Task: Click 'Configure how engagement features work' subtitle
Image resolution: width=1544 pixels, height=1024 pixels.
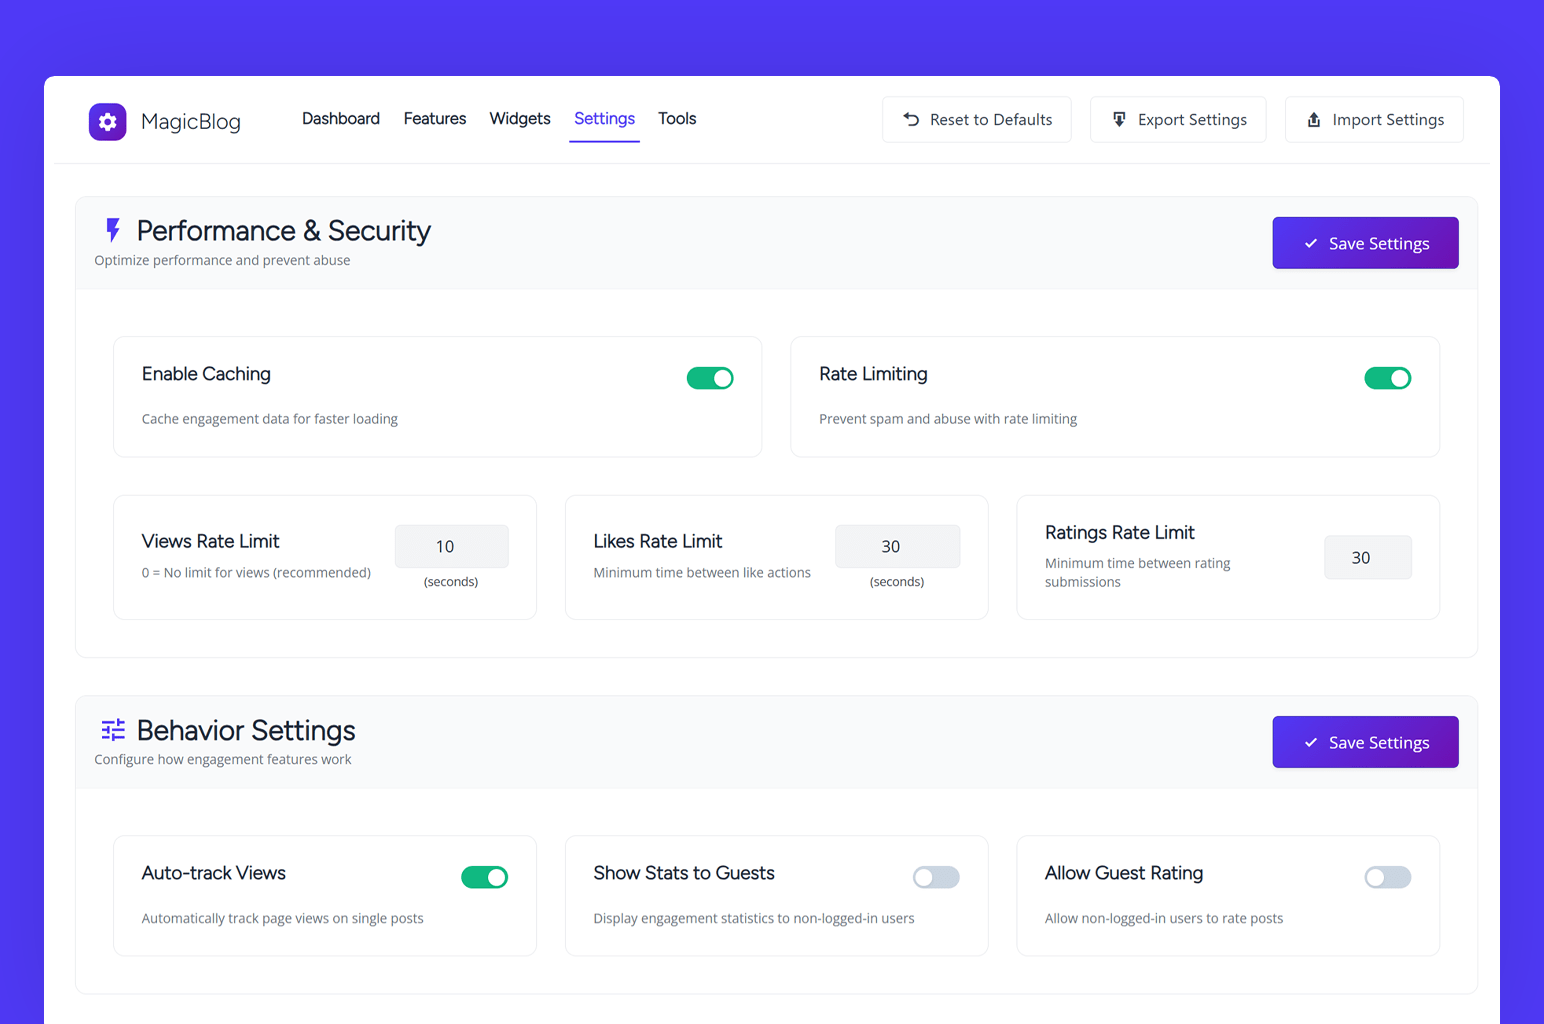Action: [x=222, y=759]
